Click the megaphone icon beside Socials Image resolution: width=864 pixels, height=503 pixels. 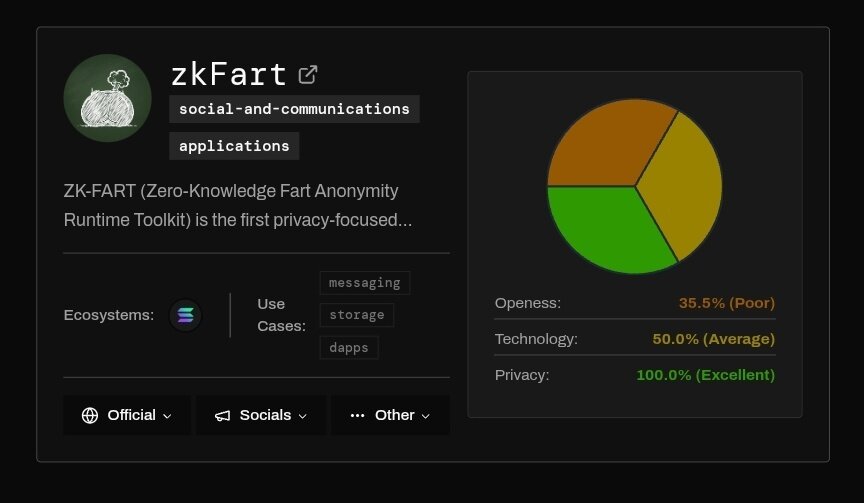tap(223, 415)
